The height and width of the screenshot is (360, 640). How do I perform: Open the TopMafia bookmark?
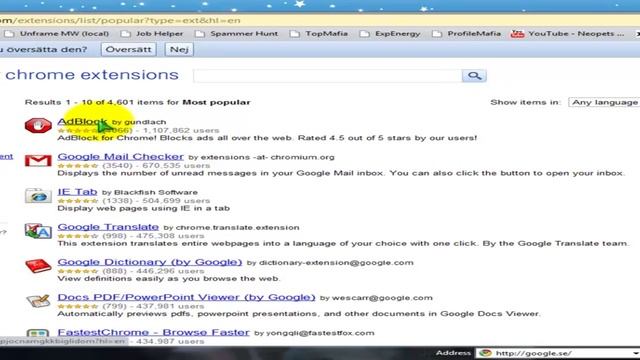pos(319,34)
